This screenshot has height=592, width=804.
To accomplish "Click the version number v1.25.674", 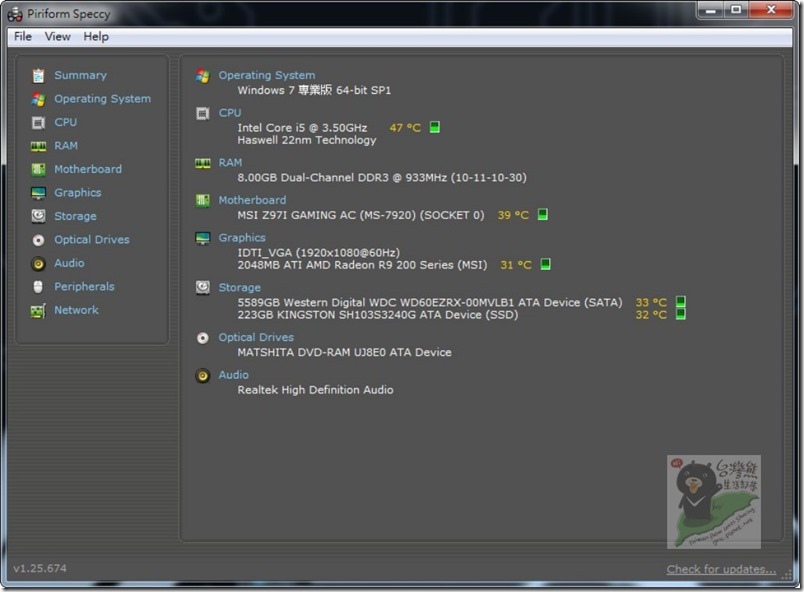I will tap(40, 568).
